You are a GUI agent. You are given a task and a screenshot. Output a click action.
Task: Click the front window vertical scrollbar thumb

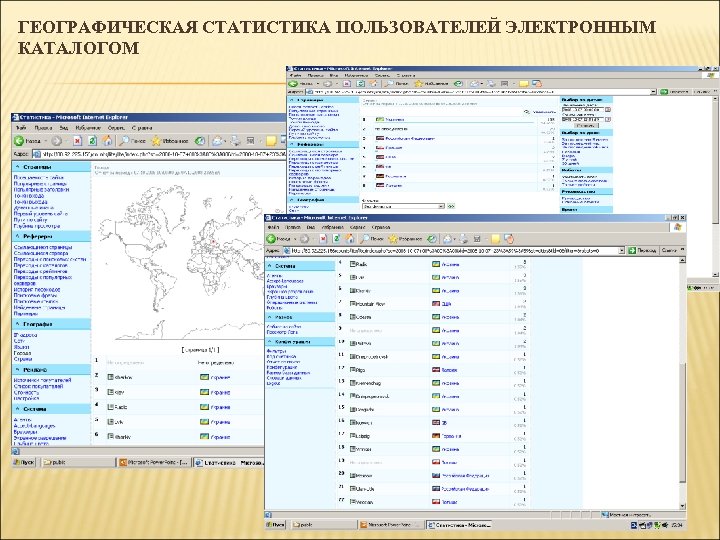pos(682,422)
